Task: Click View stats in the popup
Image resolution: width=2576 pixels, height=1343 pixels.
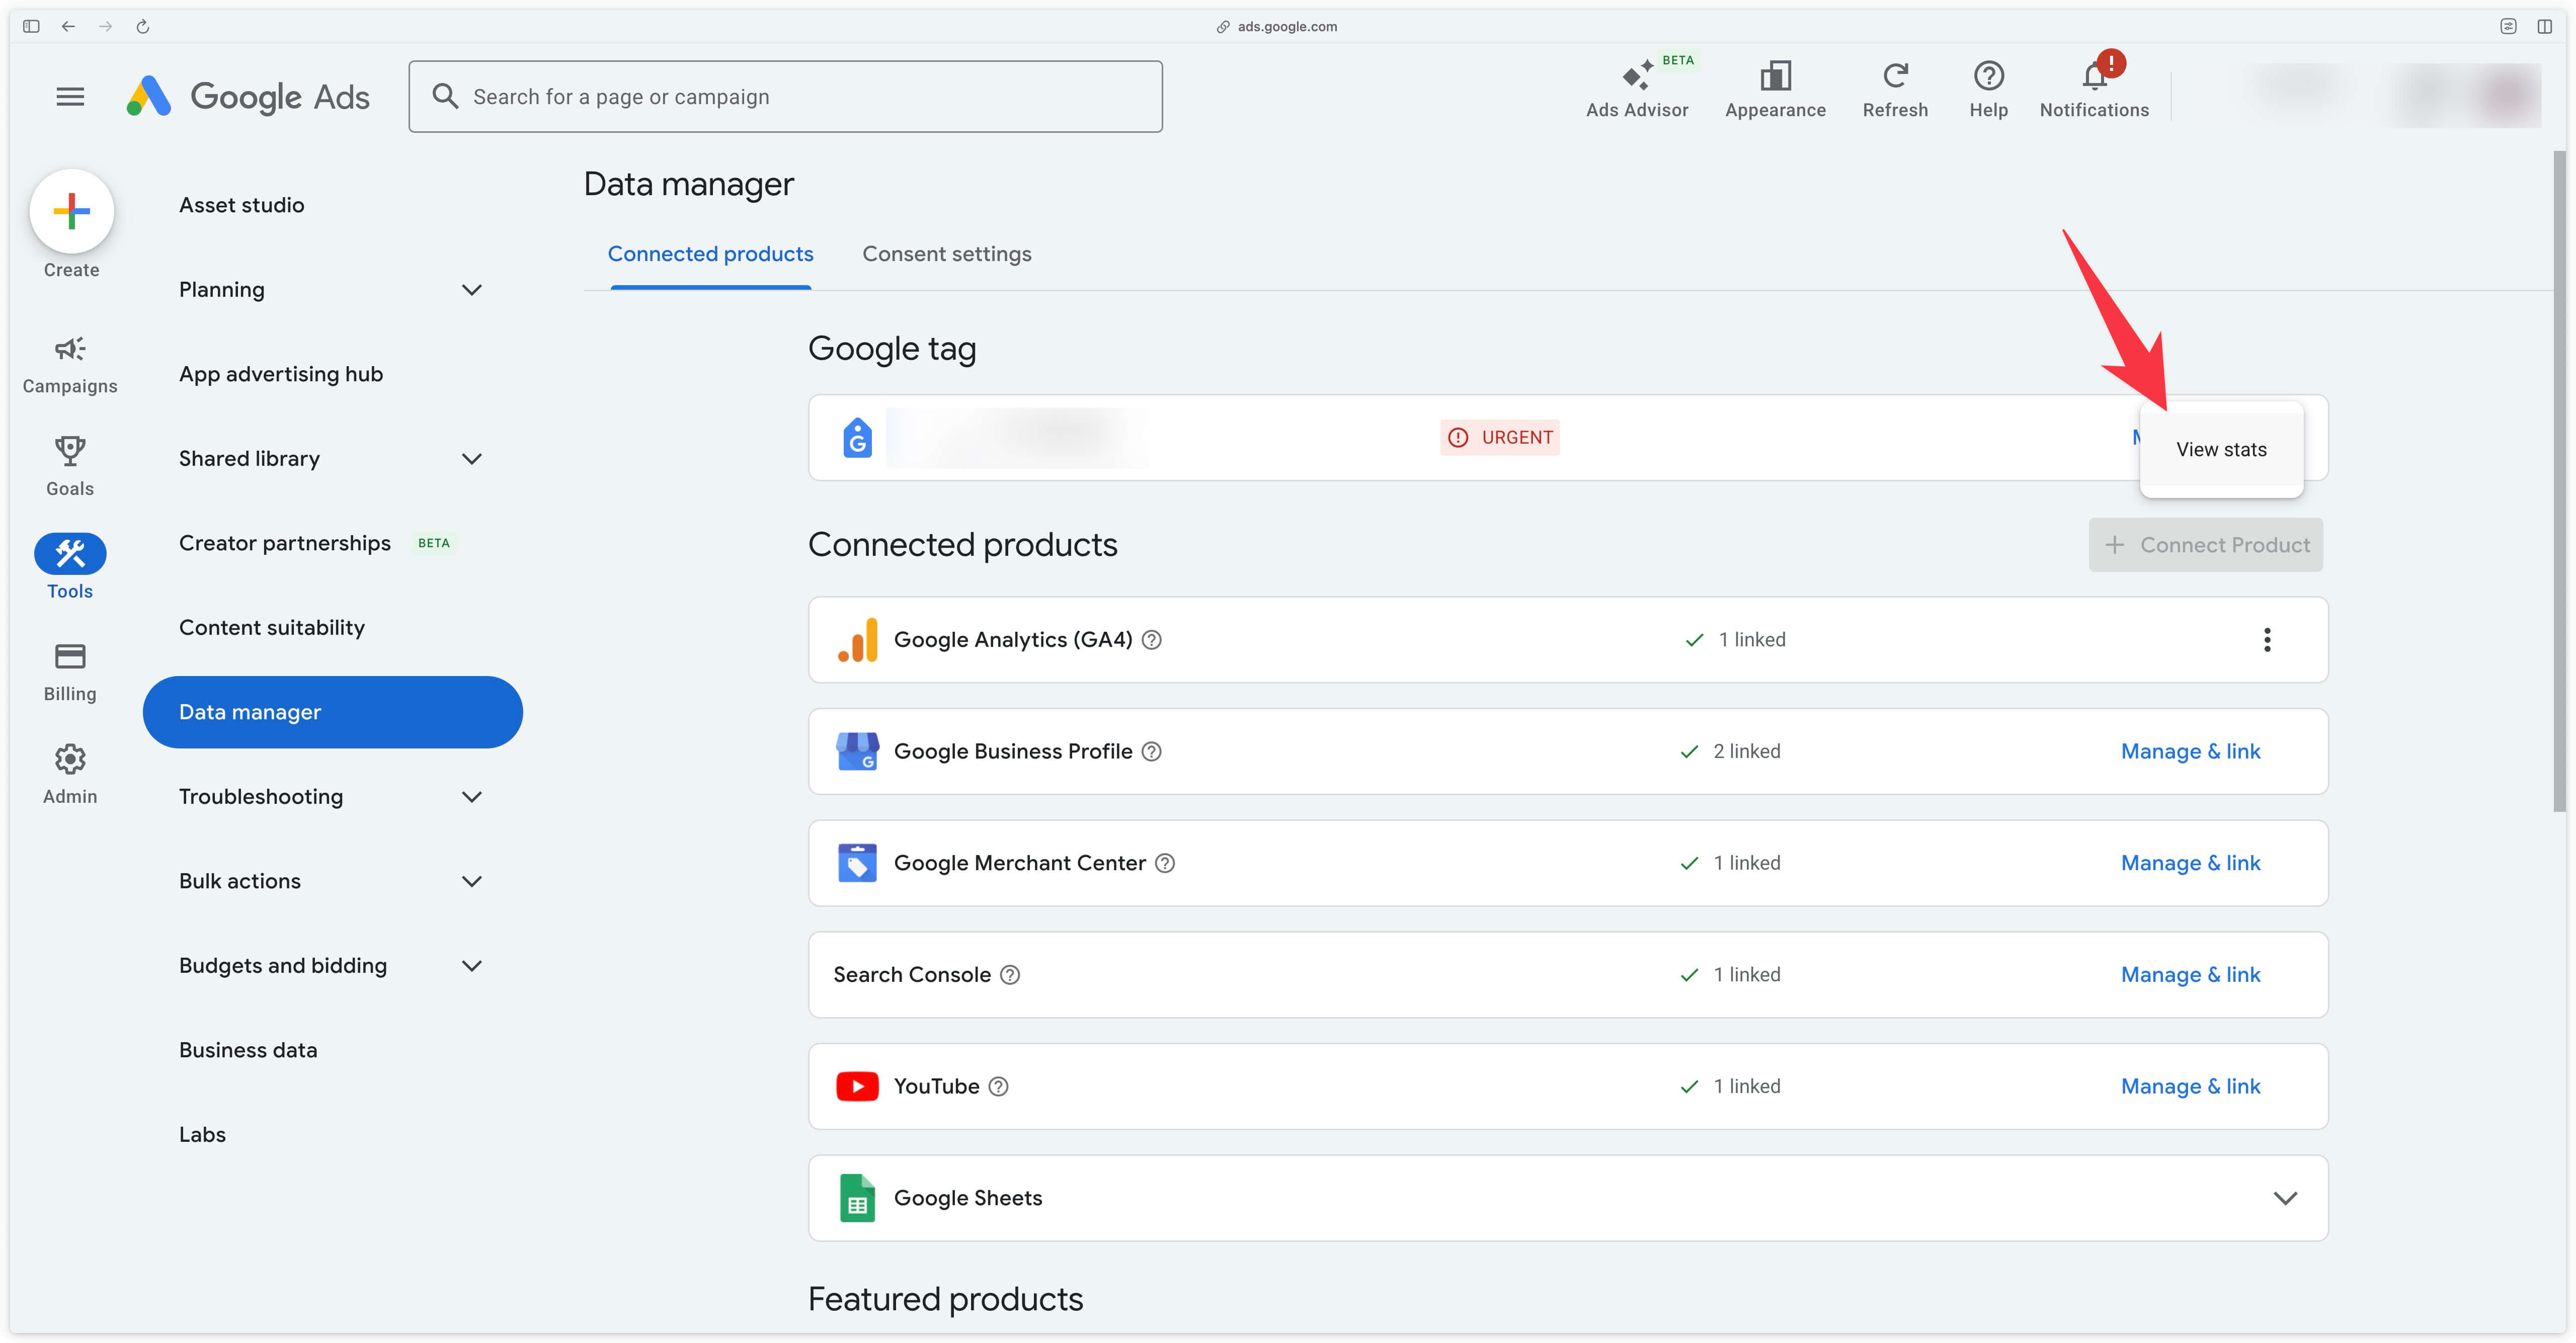Action: [2221, 449]
